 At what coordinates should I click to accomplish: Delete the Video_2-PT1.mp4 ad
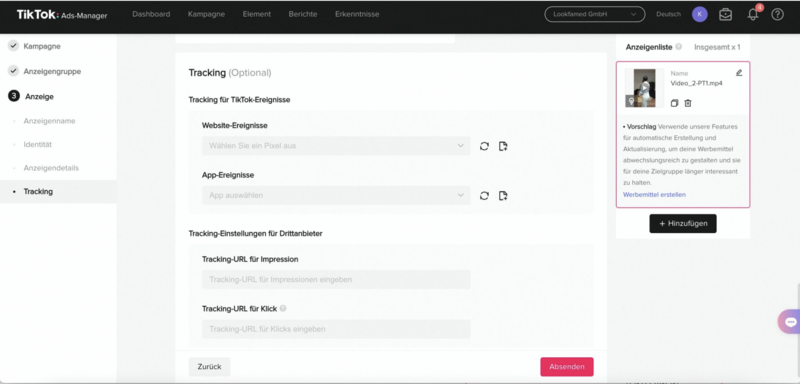point(688,104)
